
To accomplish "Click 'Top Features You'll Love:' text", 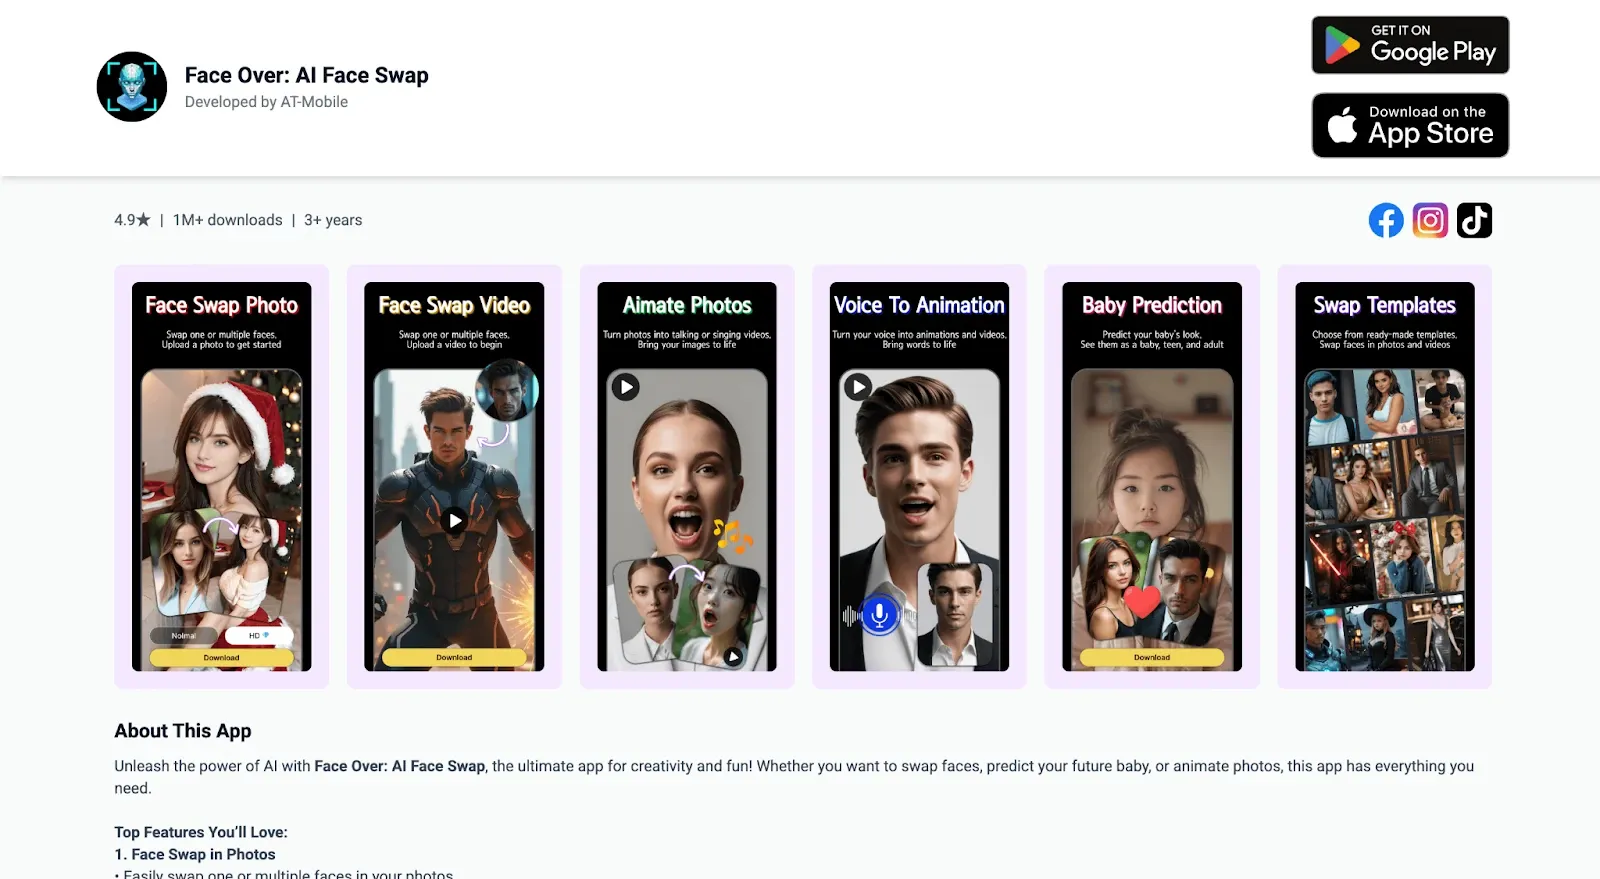I will tap(201, 832).
